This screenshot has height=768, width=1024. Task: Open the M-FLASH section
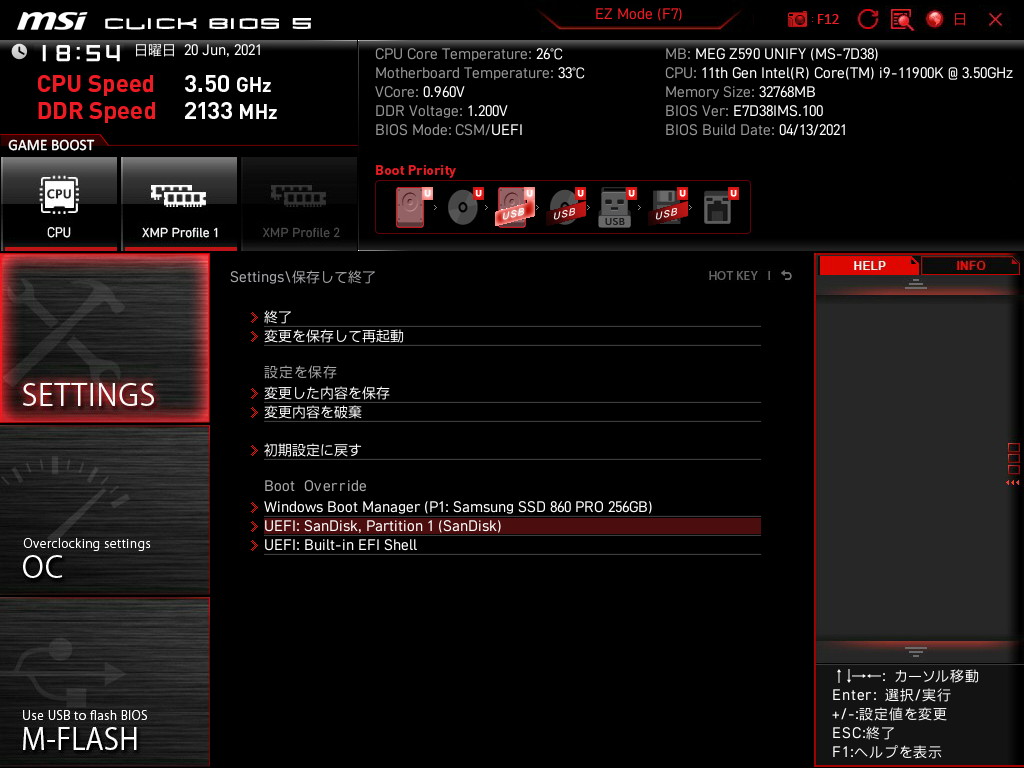pyautogui.click(x=104, y=682)
